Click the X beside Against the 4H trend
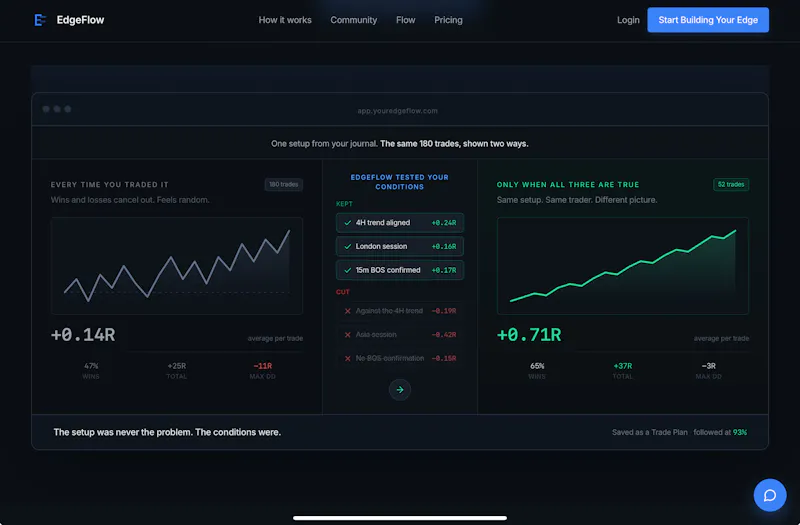The width and height of the screenshot is (800, 525). [347, 311]
